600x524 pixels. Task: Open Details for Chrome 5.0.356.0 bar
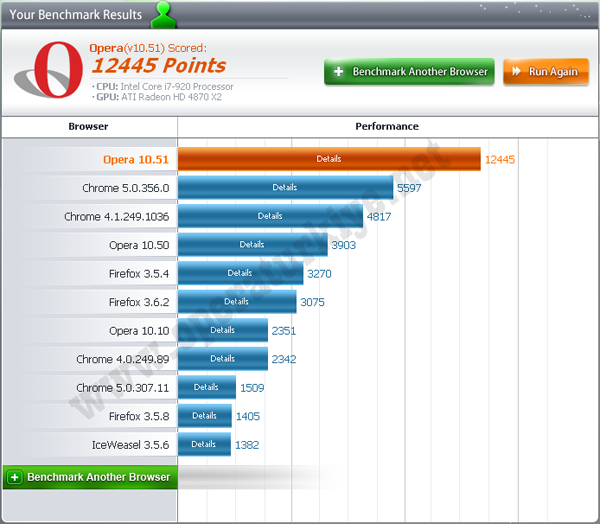(285, 187)
